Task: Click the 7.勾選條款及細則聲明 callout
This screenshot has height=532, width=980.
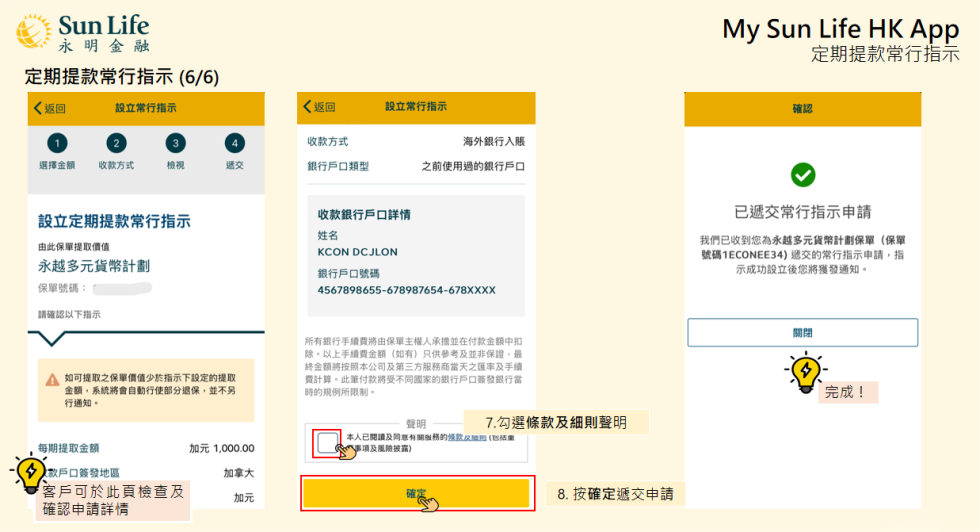Action: pos(556,422)
